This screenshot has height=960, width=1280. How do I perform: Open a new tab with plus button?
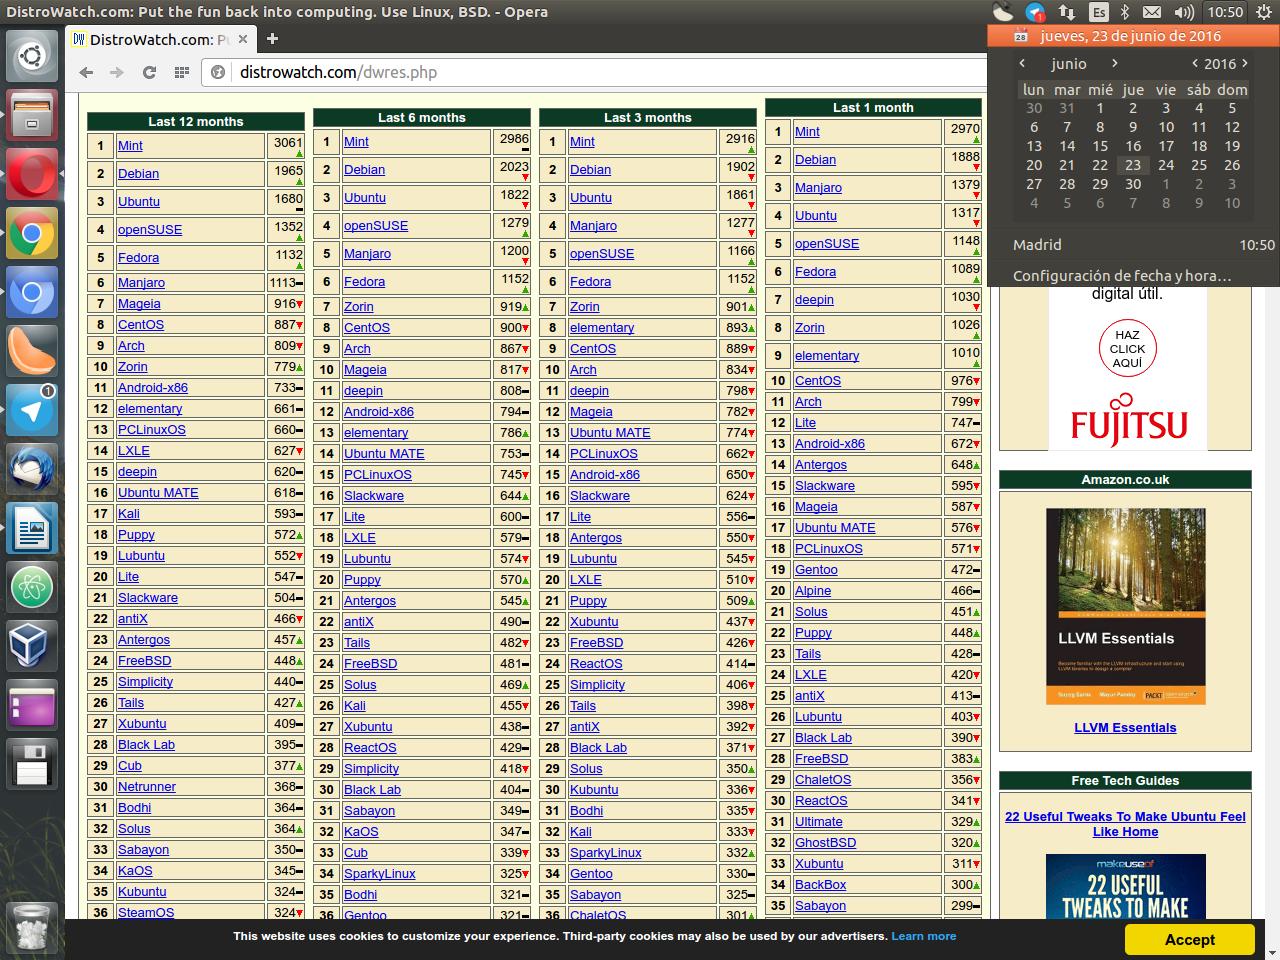point(272,39)
